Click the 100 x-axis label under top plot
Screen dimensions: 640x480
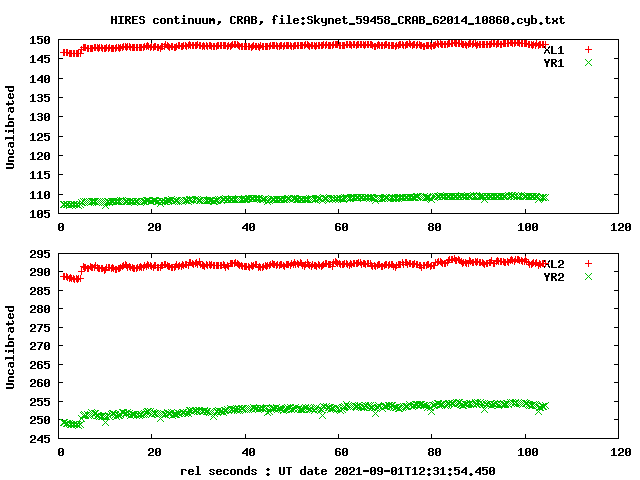tap(527, 227)
